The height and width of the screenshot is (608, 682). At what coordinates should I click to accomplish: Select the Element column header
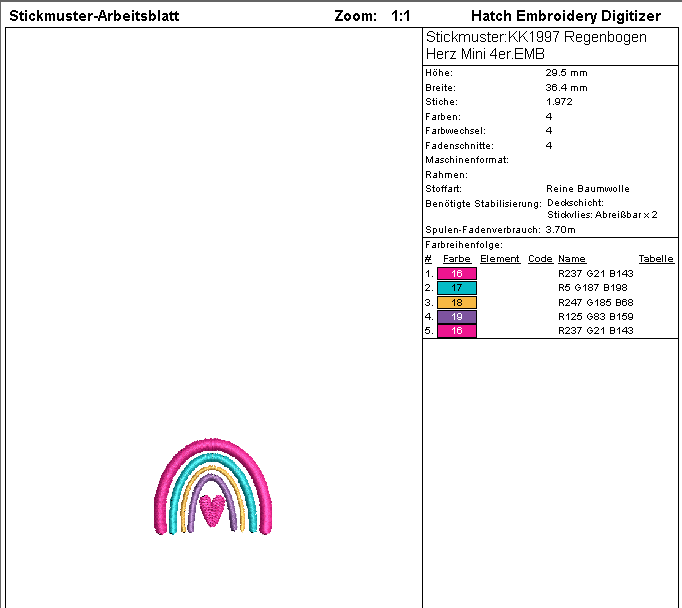coord(499,259)
